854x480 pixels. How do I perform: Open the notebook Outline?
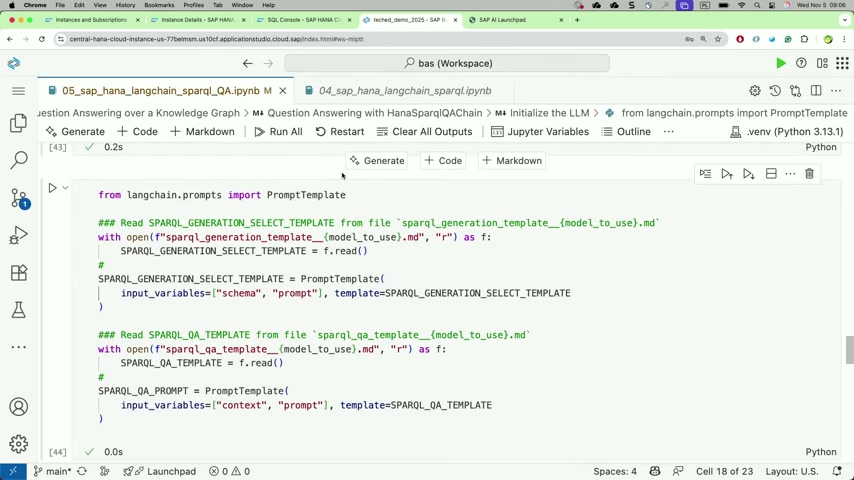coord(626,132)
